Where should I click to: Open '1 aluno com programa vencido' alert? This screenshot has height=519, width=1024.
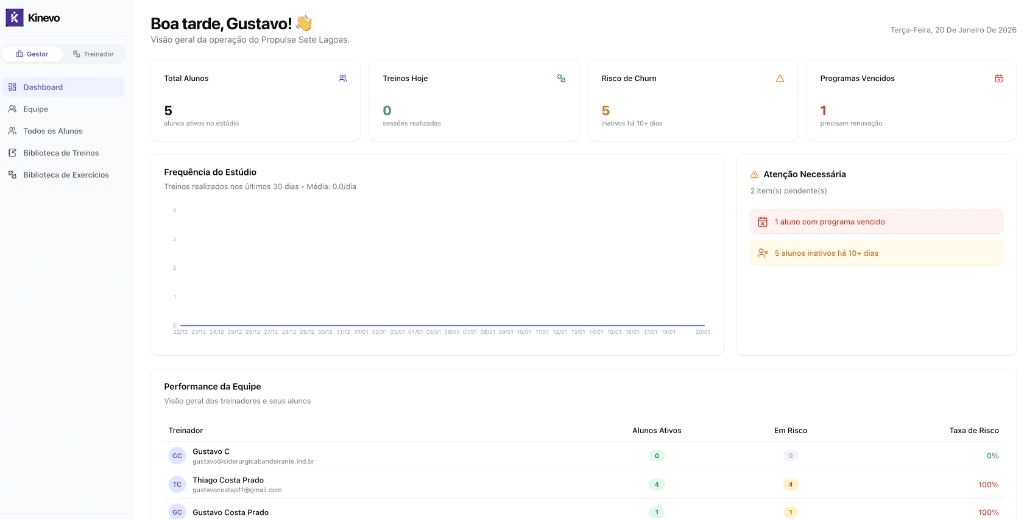click(x=876, y=222)
